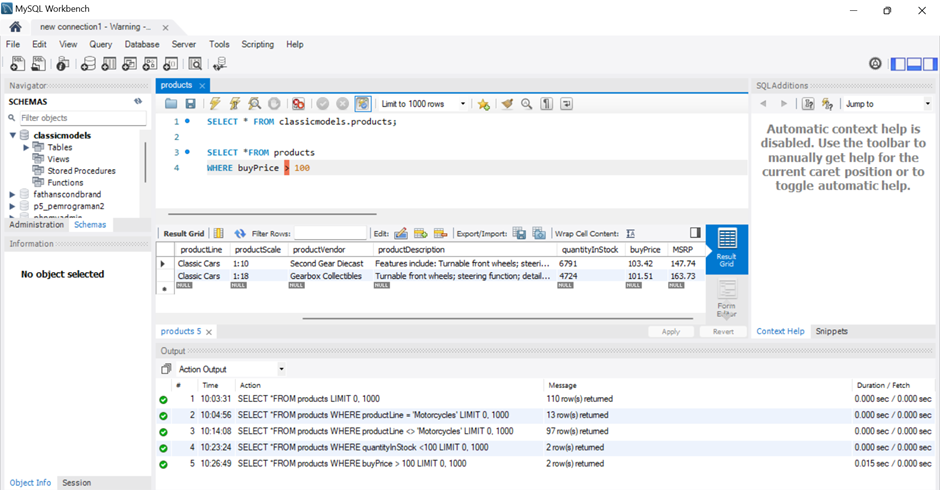Image resolution: width=940 pixels, height=490 pixels.
Task: Refresh the schemas list
Action: [138, 101]
